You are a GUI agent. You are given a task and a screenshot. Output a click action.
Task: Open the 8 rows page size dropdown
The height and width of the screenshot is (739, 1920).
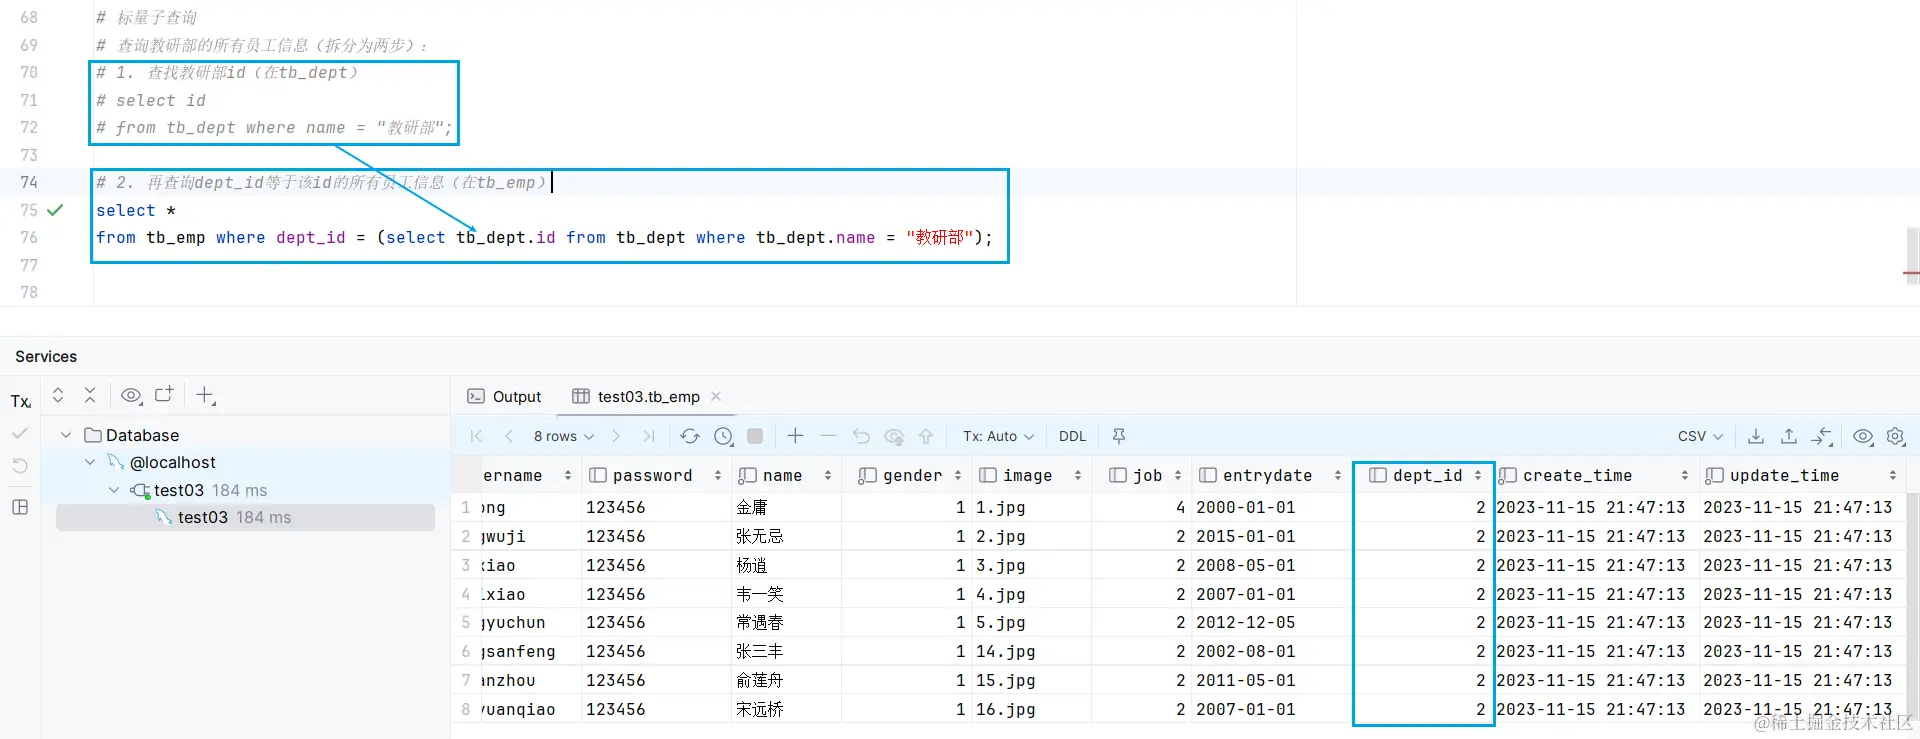(x=564, y=436)
